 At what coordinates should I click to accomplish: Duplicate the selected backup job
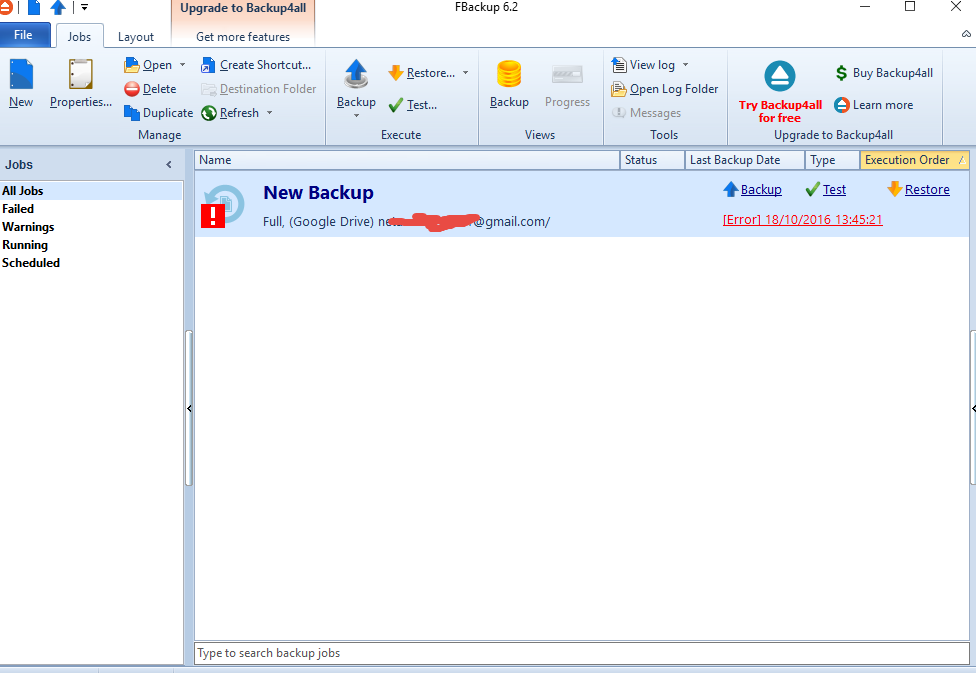tap(158, 113)
